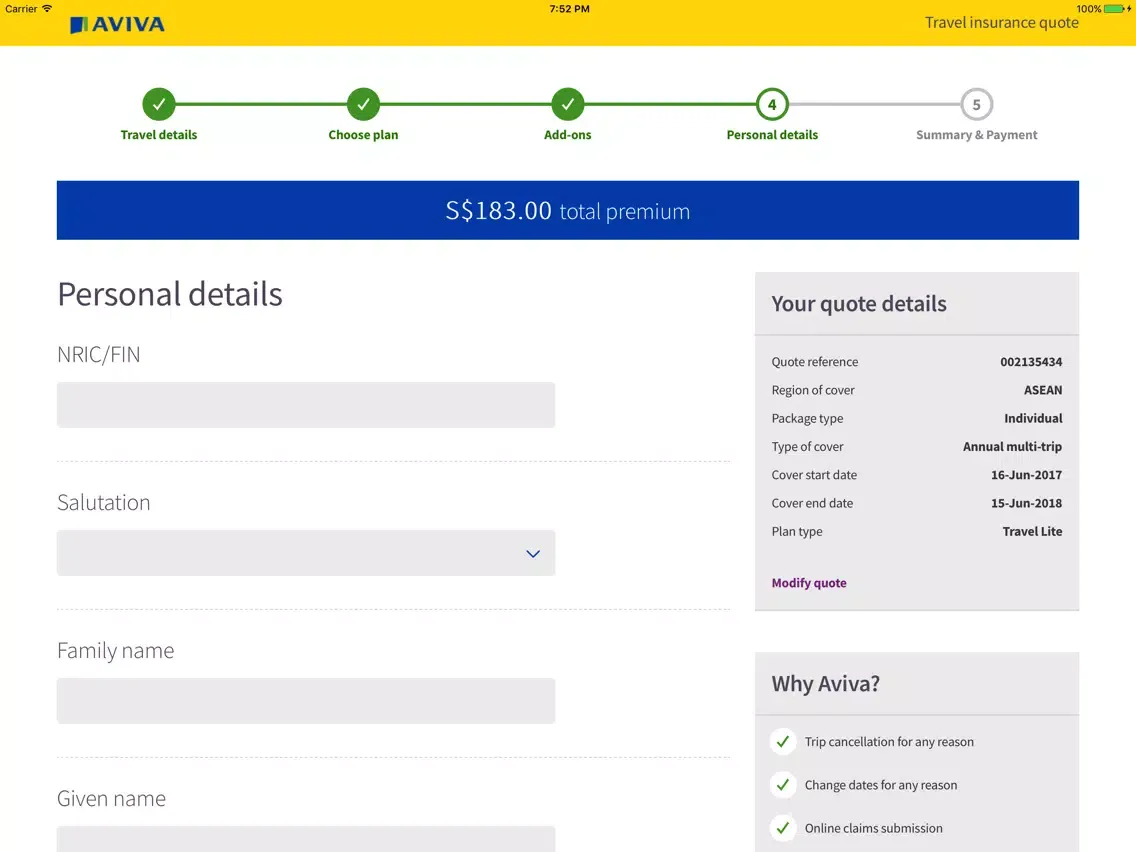
Task: Click Trip cancellation for any reason text
Action: 889,742
